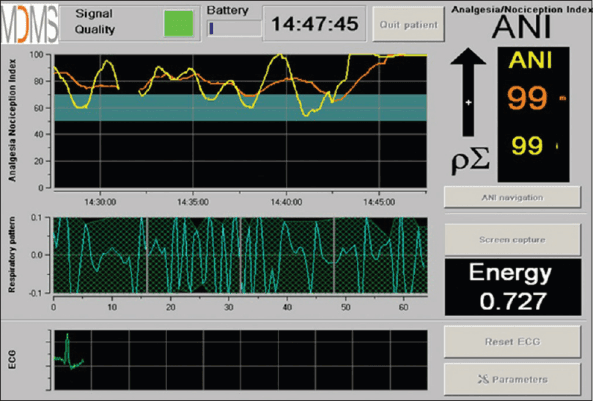Screen dimensions: 593x401
Task: Click the 14:47:45 clock display
Action: tap(315, 23)
